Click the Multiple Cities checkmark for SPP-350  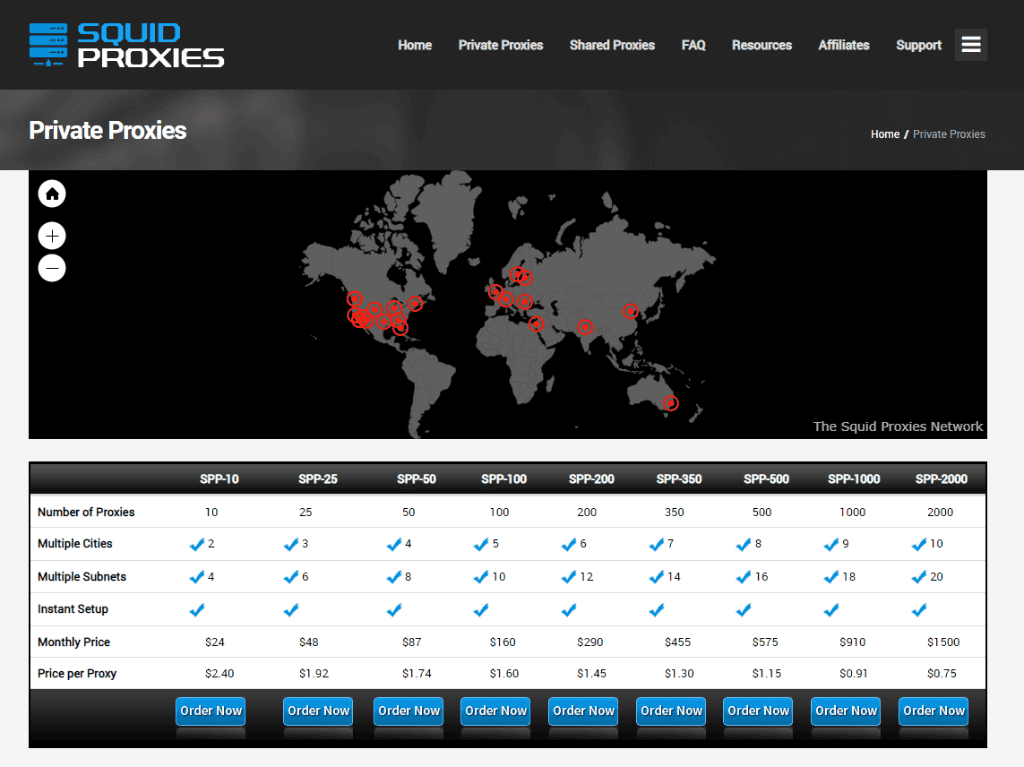pos(656,544)
